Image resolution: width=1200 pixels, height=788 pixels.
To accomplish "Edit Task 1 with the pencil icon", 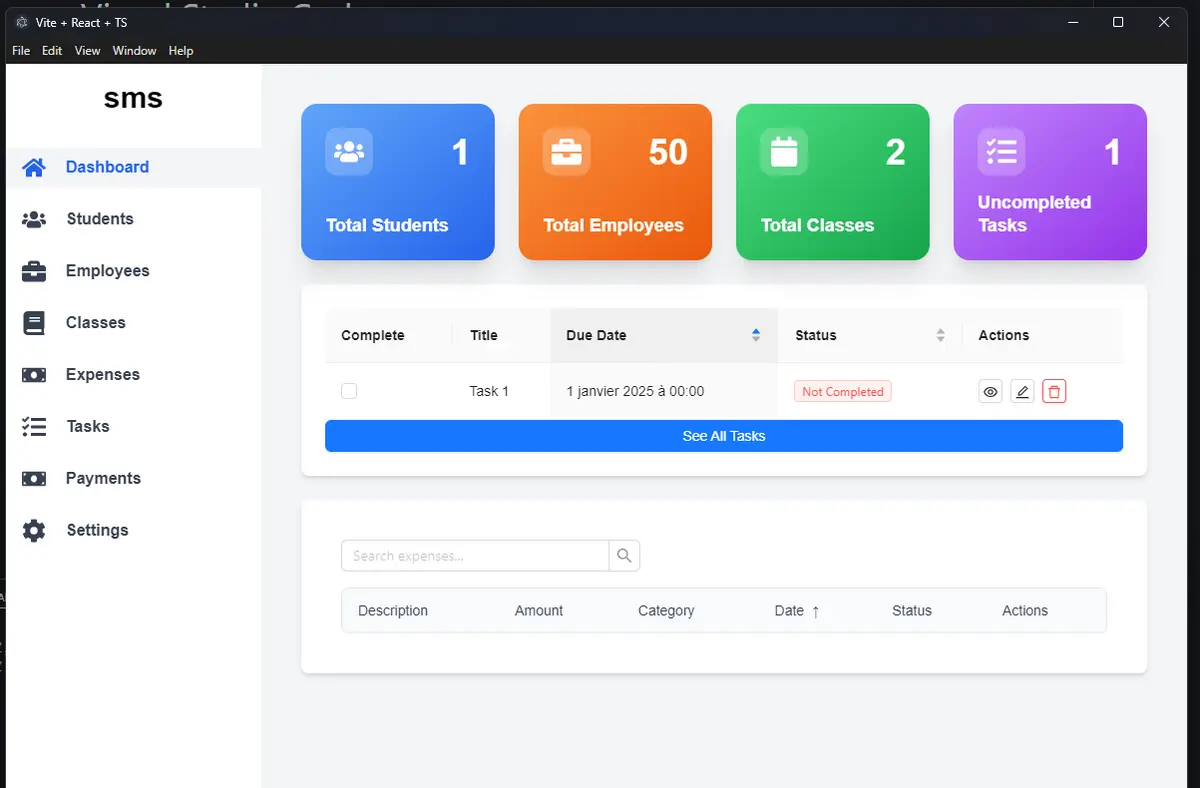I will (1022, 391).
